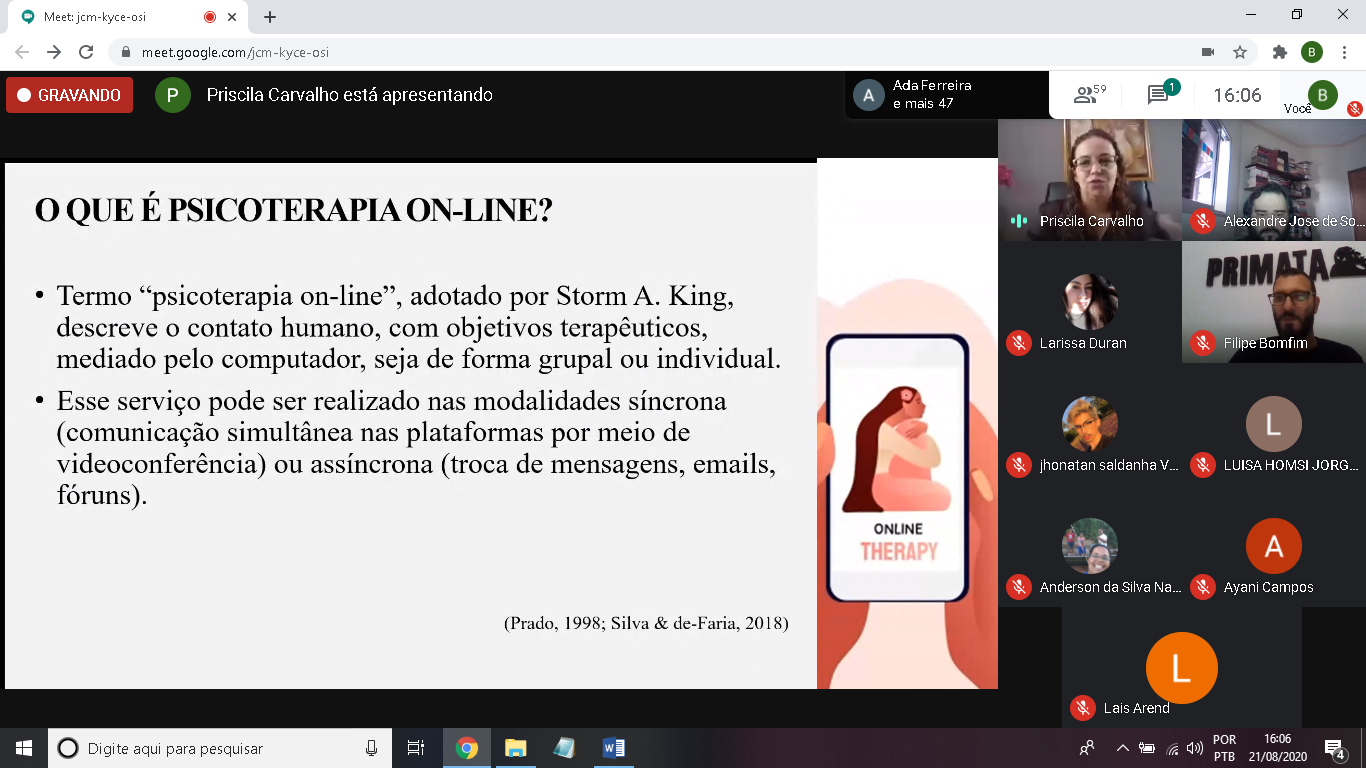The width and height of the screenshot is (1366, 768).
Task: Expand the hidden system tray icons chevron
Action: pos(1122,748)
